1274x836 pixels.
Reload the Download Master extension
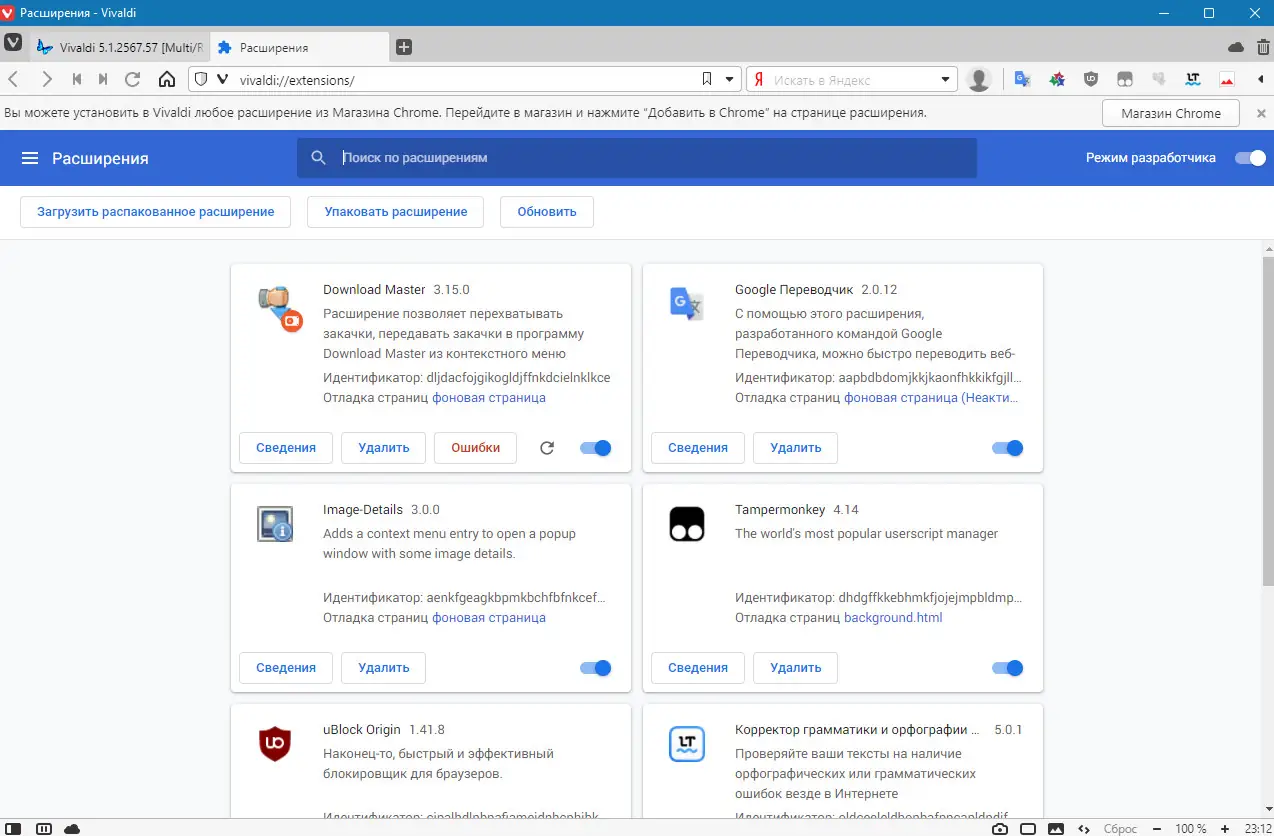pyautogui.click(x=547, y=448)
